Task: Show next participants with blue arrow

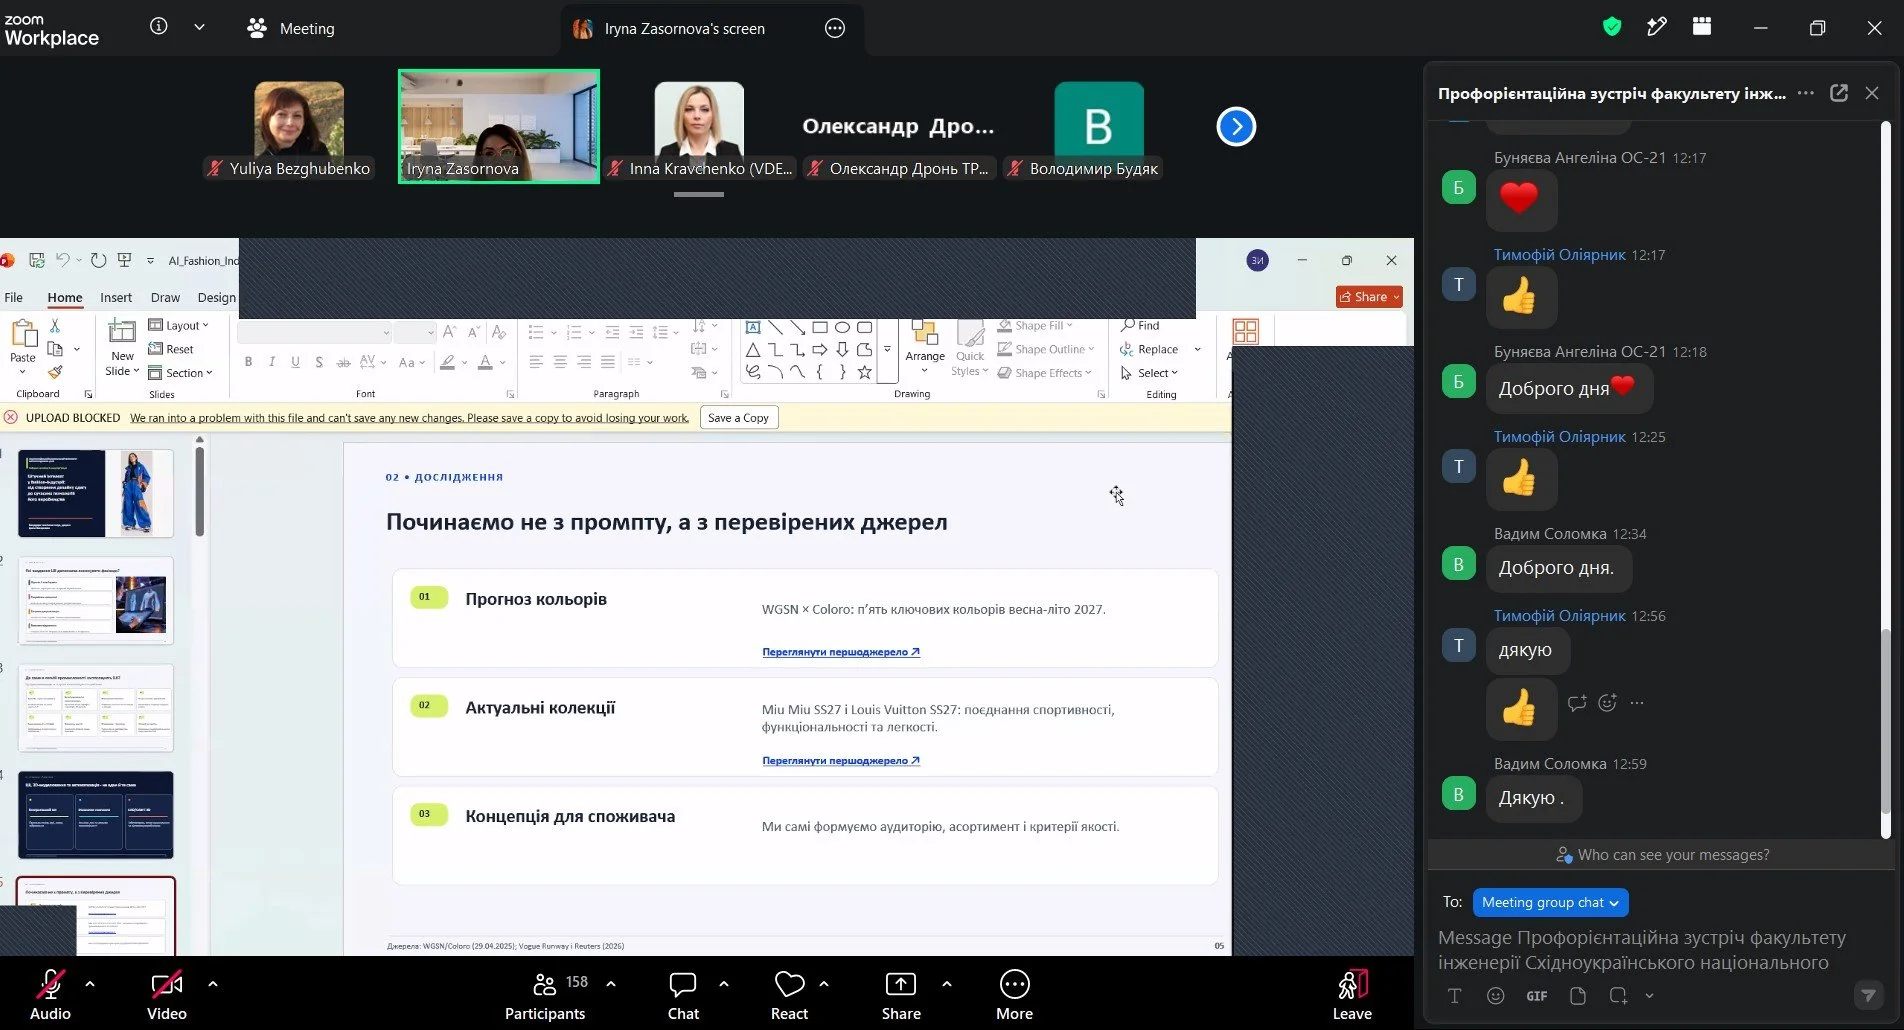Action: pos(1236,126)
